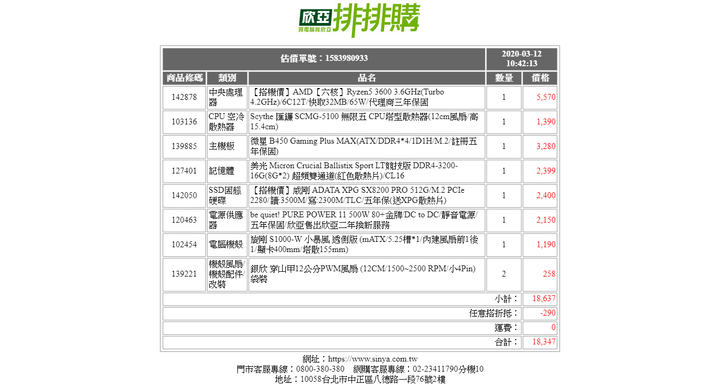Click the ADATA XPG SX8200 PRO name
The image size is (720, 385).
click(x=357, y=195)
